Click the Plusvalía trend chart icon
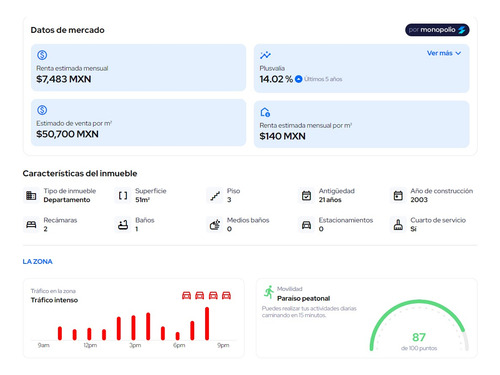The height and width of the screenshot is (375, 500). coord(265,55)
